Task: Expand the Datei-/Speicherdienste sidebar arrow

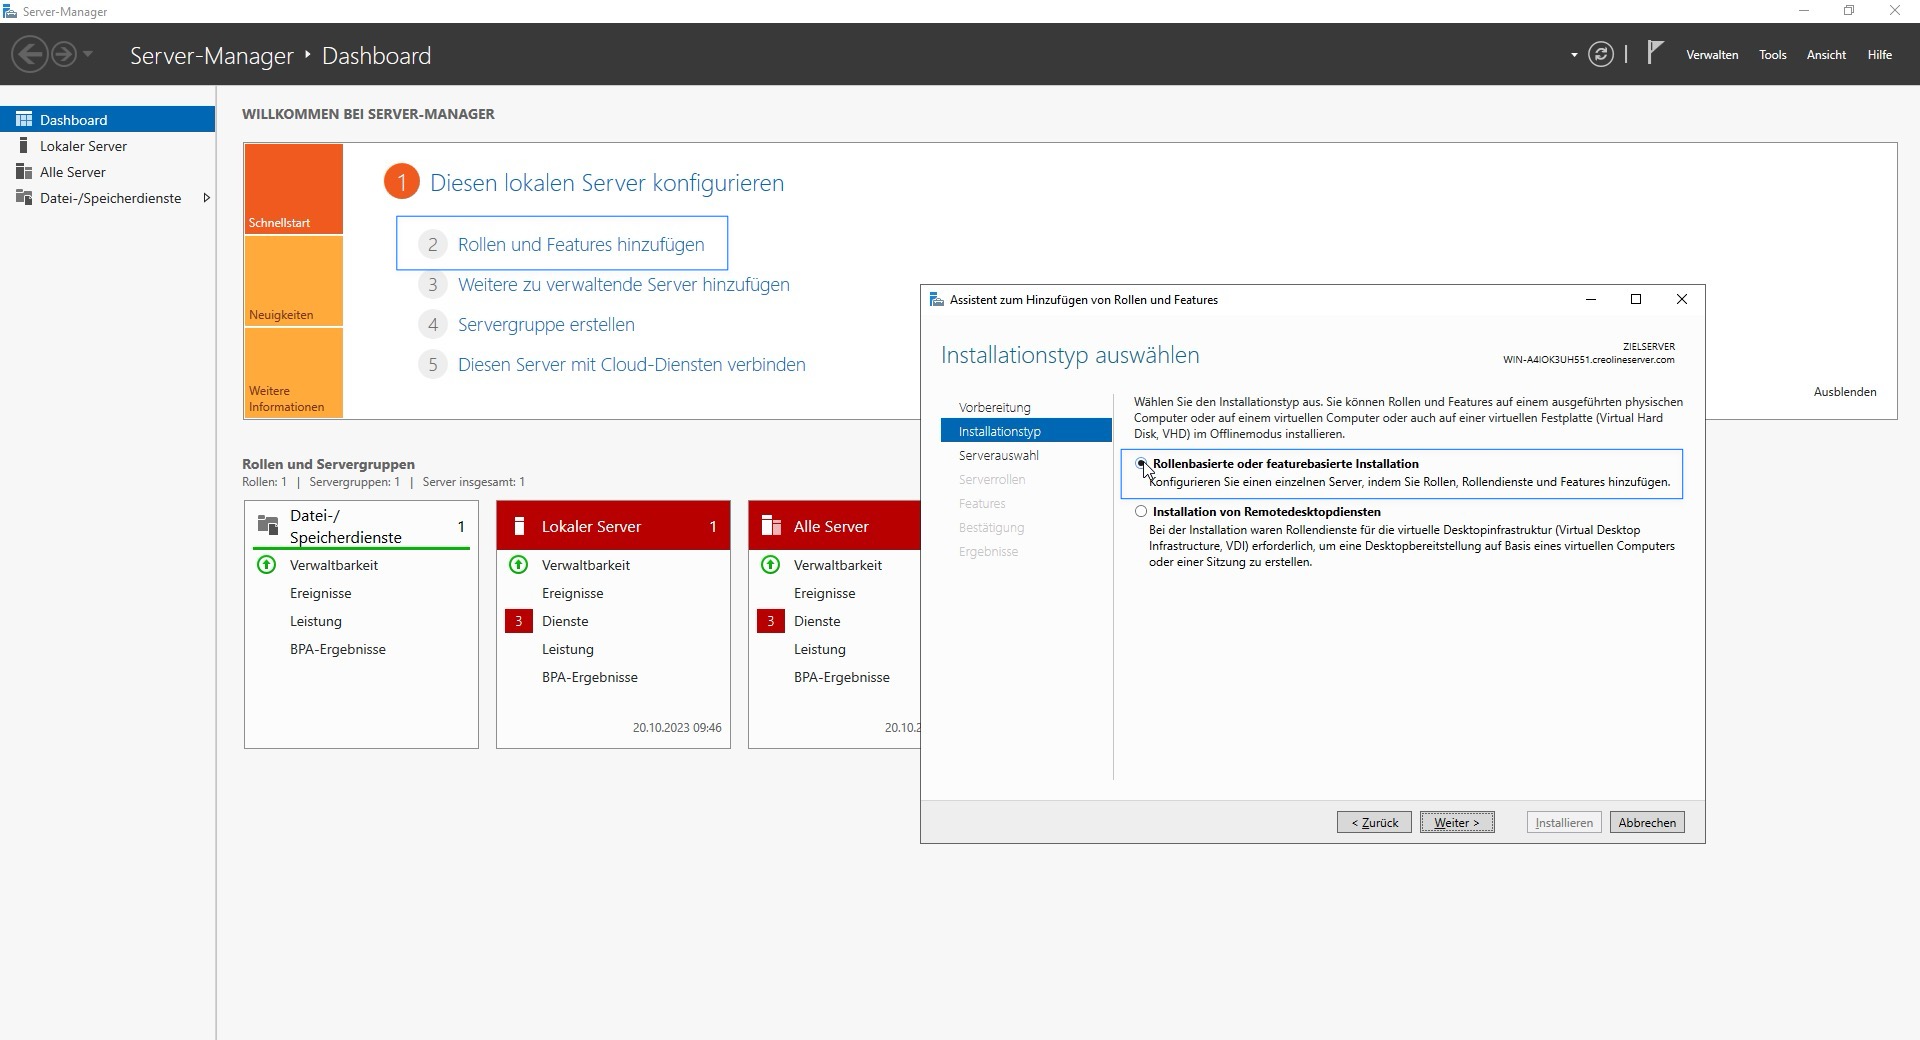Action: [x=206, y=198]
